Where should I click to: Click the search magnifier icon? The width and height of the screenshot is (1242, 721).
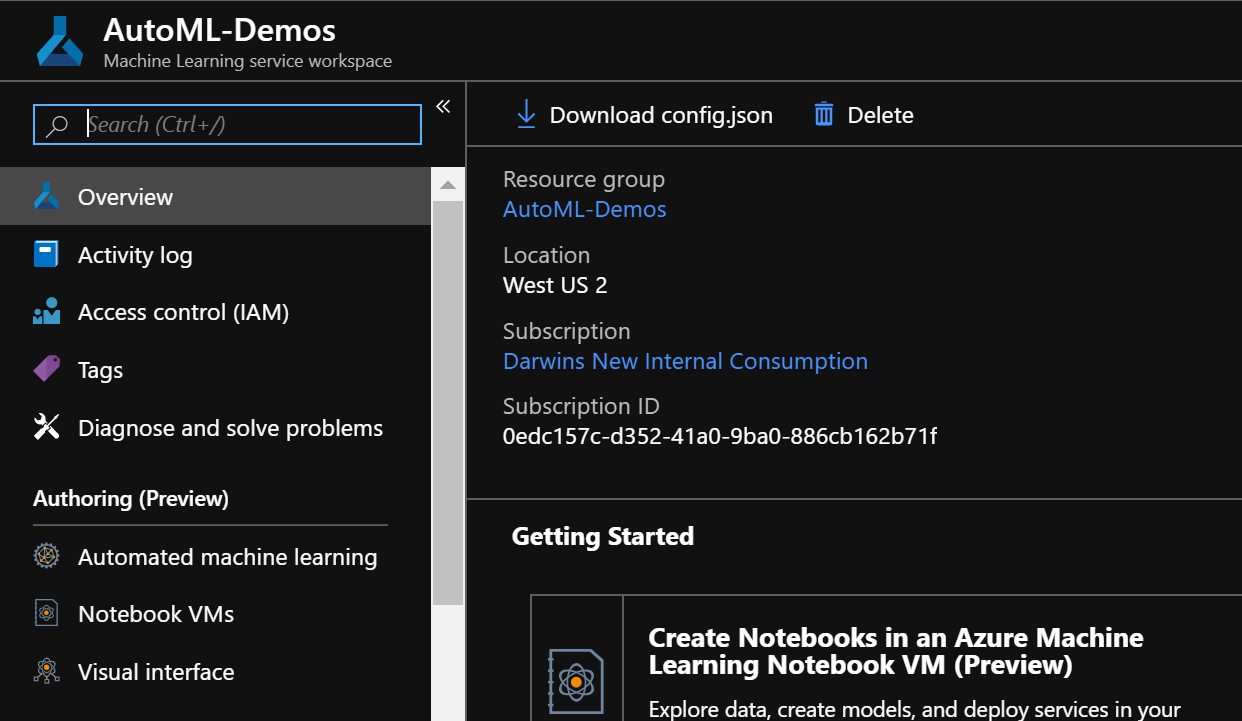click(58, 125)
